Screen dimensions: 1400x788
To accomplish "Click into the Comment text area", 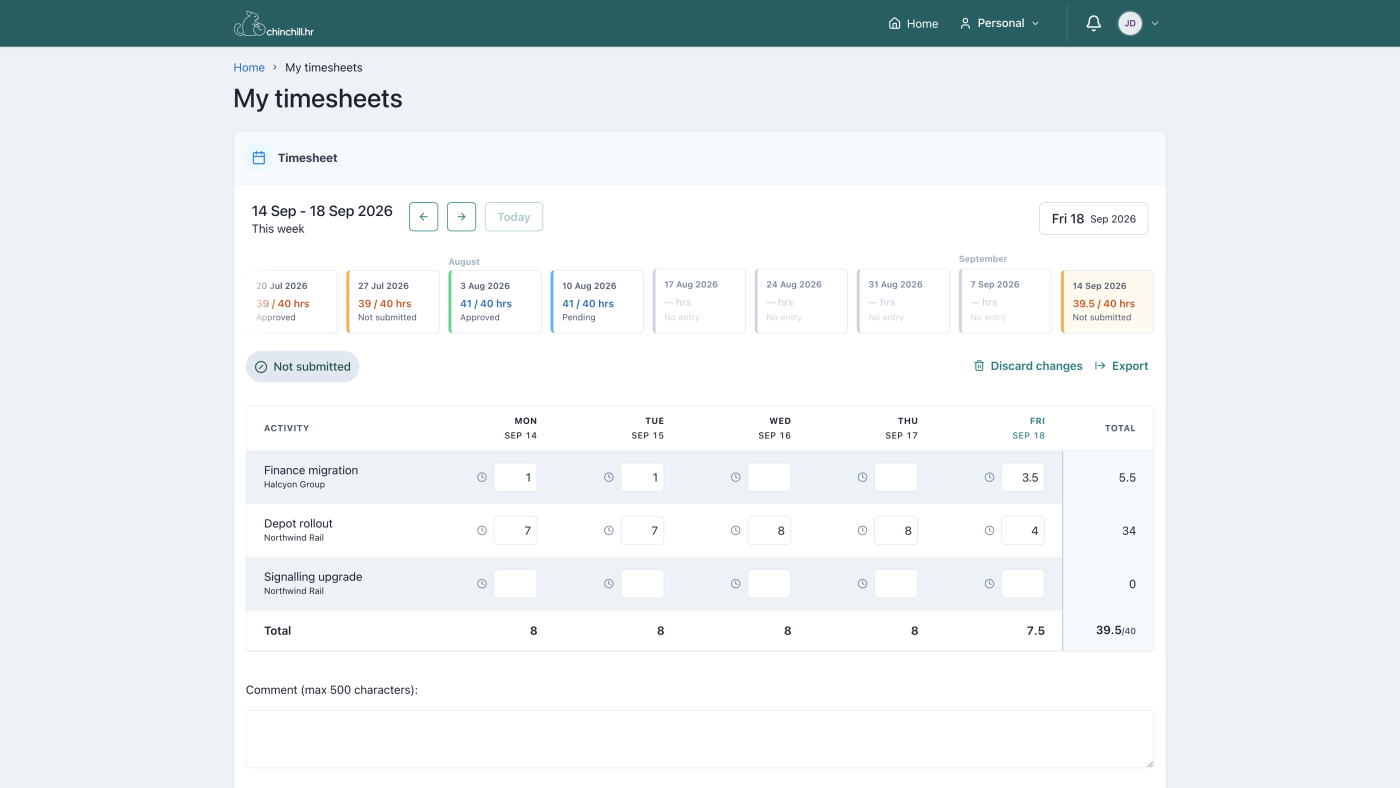I will tap(700, 739).
